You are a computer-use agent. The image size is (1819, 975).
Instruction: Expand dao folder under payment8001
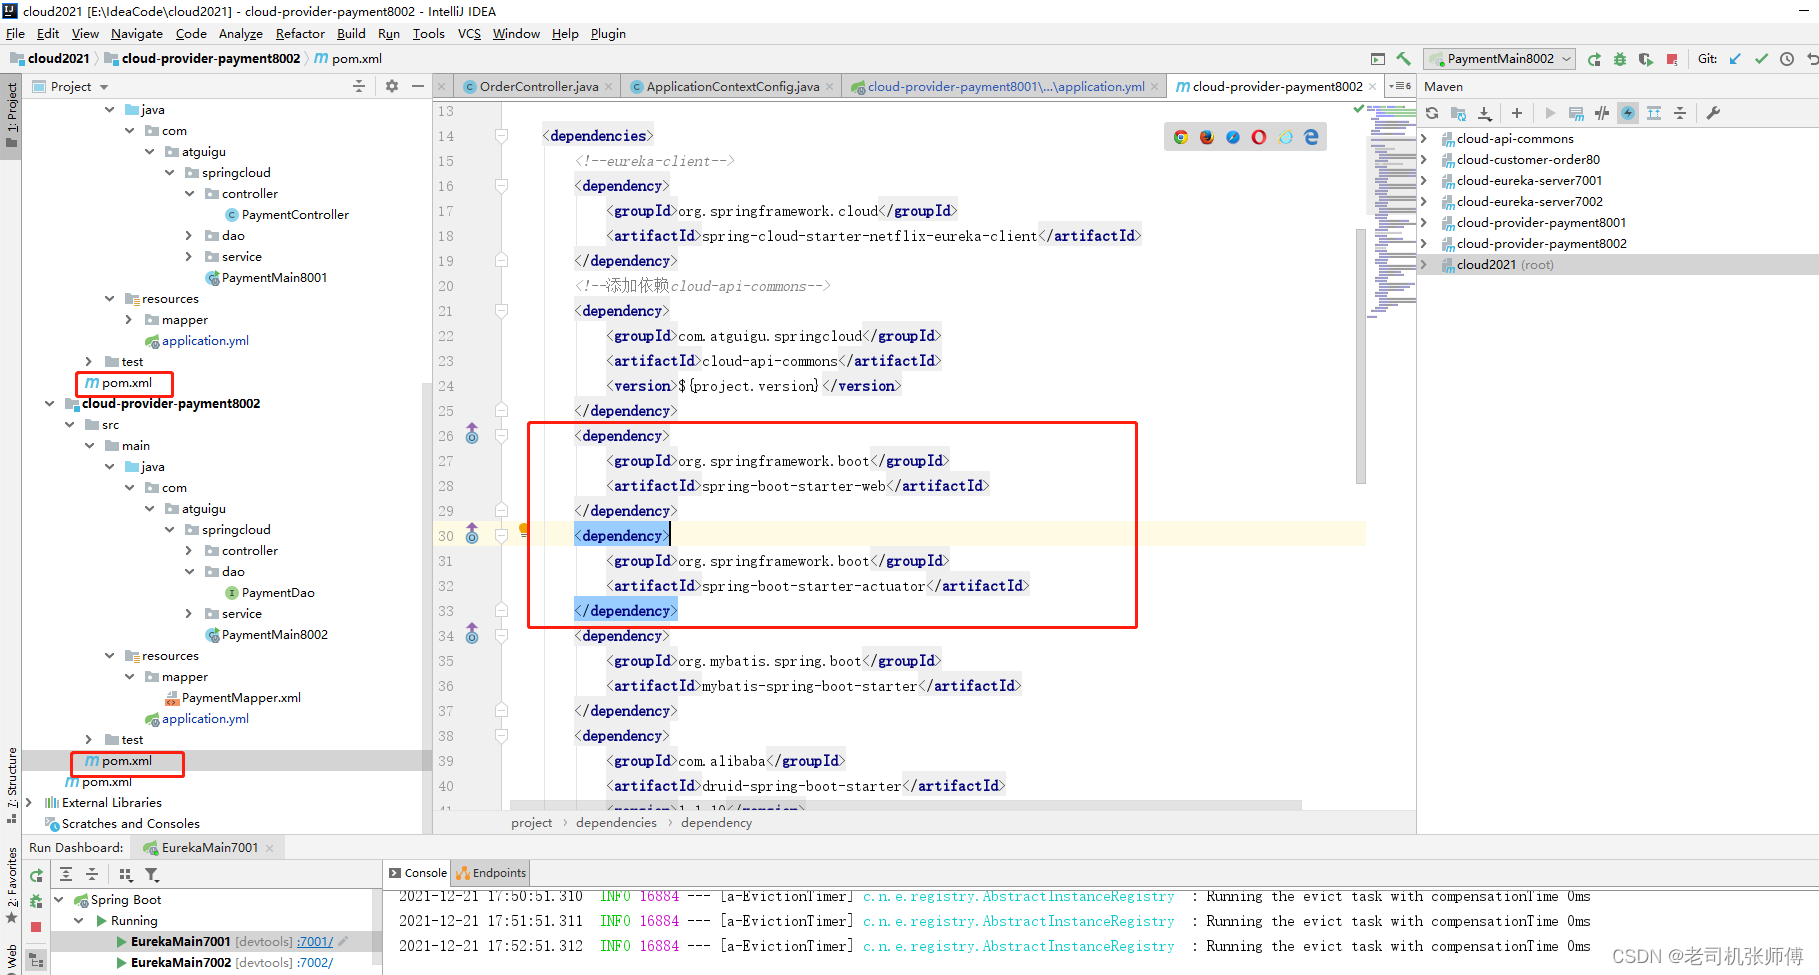click(x=189, y=236)
